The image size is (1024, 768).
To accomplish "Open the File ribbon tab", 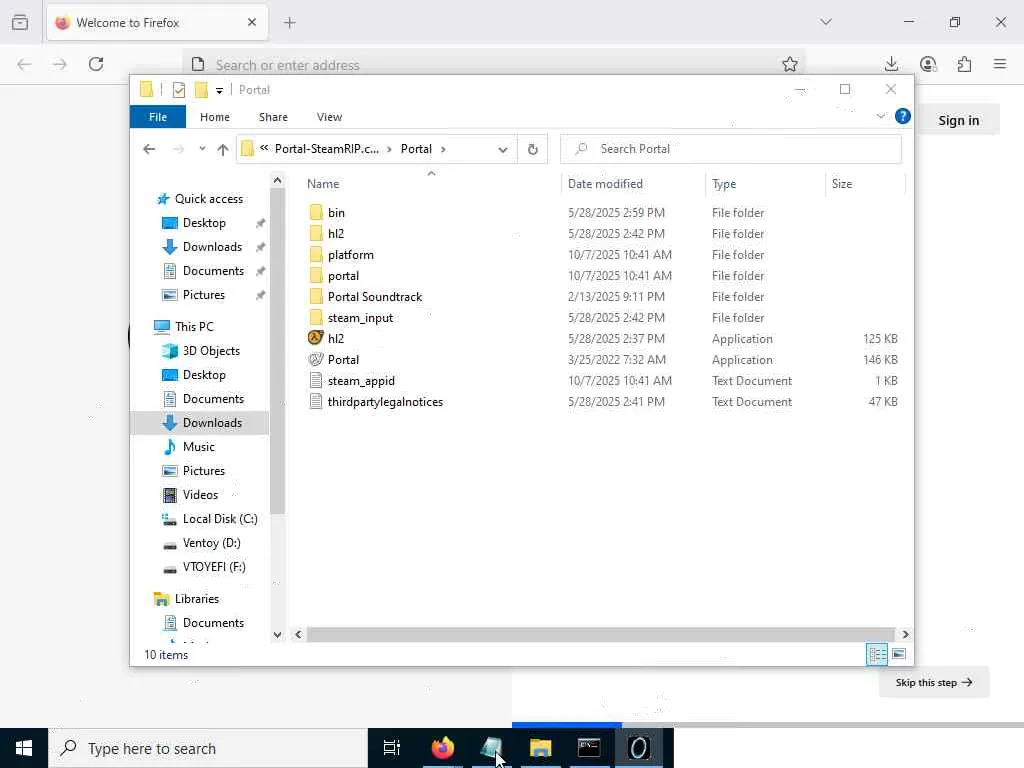I will click(158, 117).
